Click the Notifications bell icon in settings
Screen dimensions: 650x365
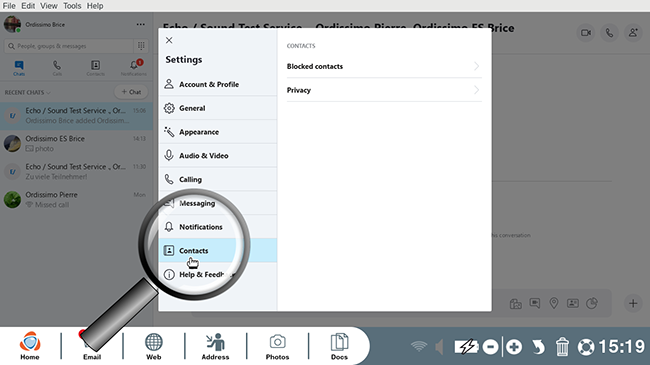pos(169,226)
